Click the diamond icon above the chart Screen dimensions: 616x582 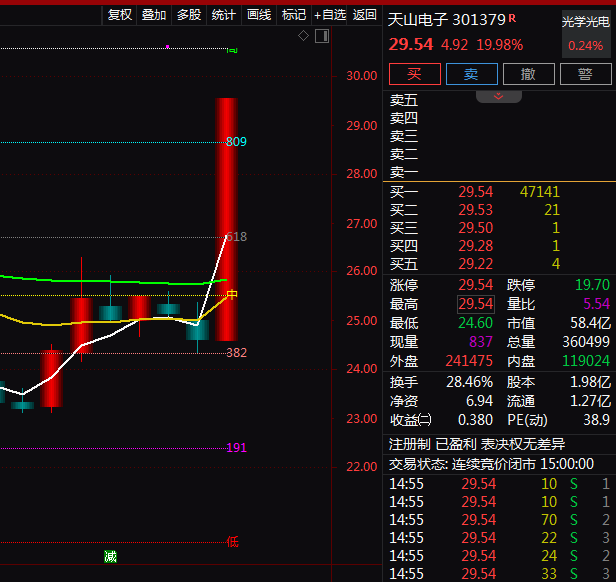pos(303,36)
